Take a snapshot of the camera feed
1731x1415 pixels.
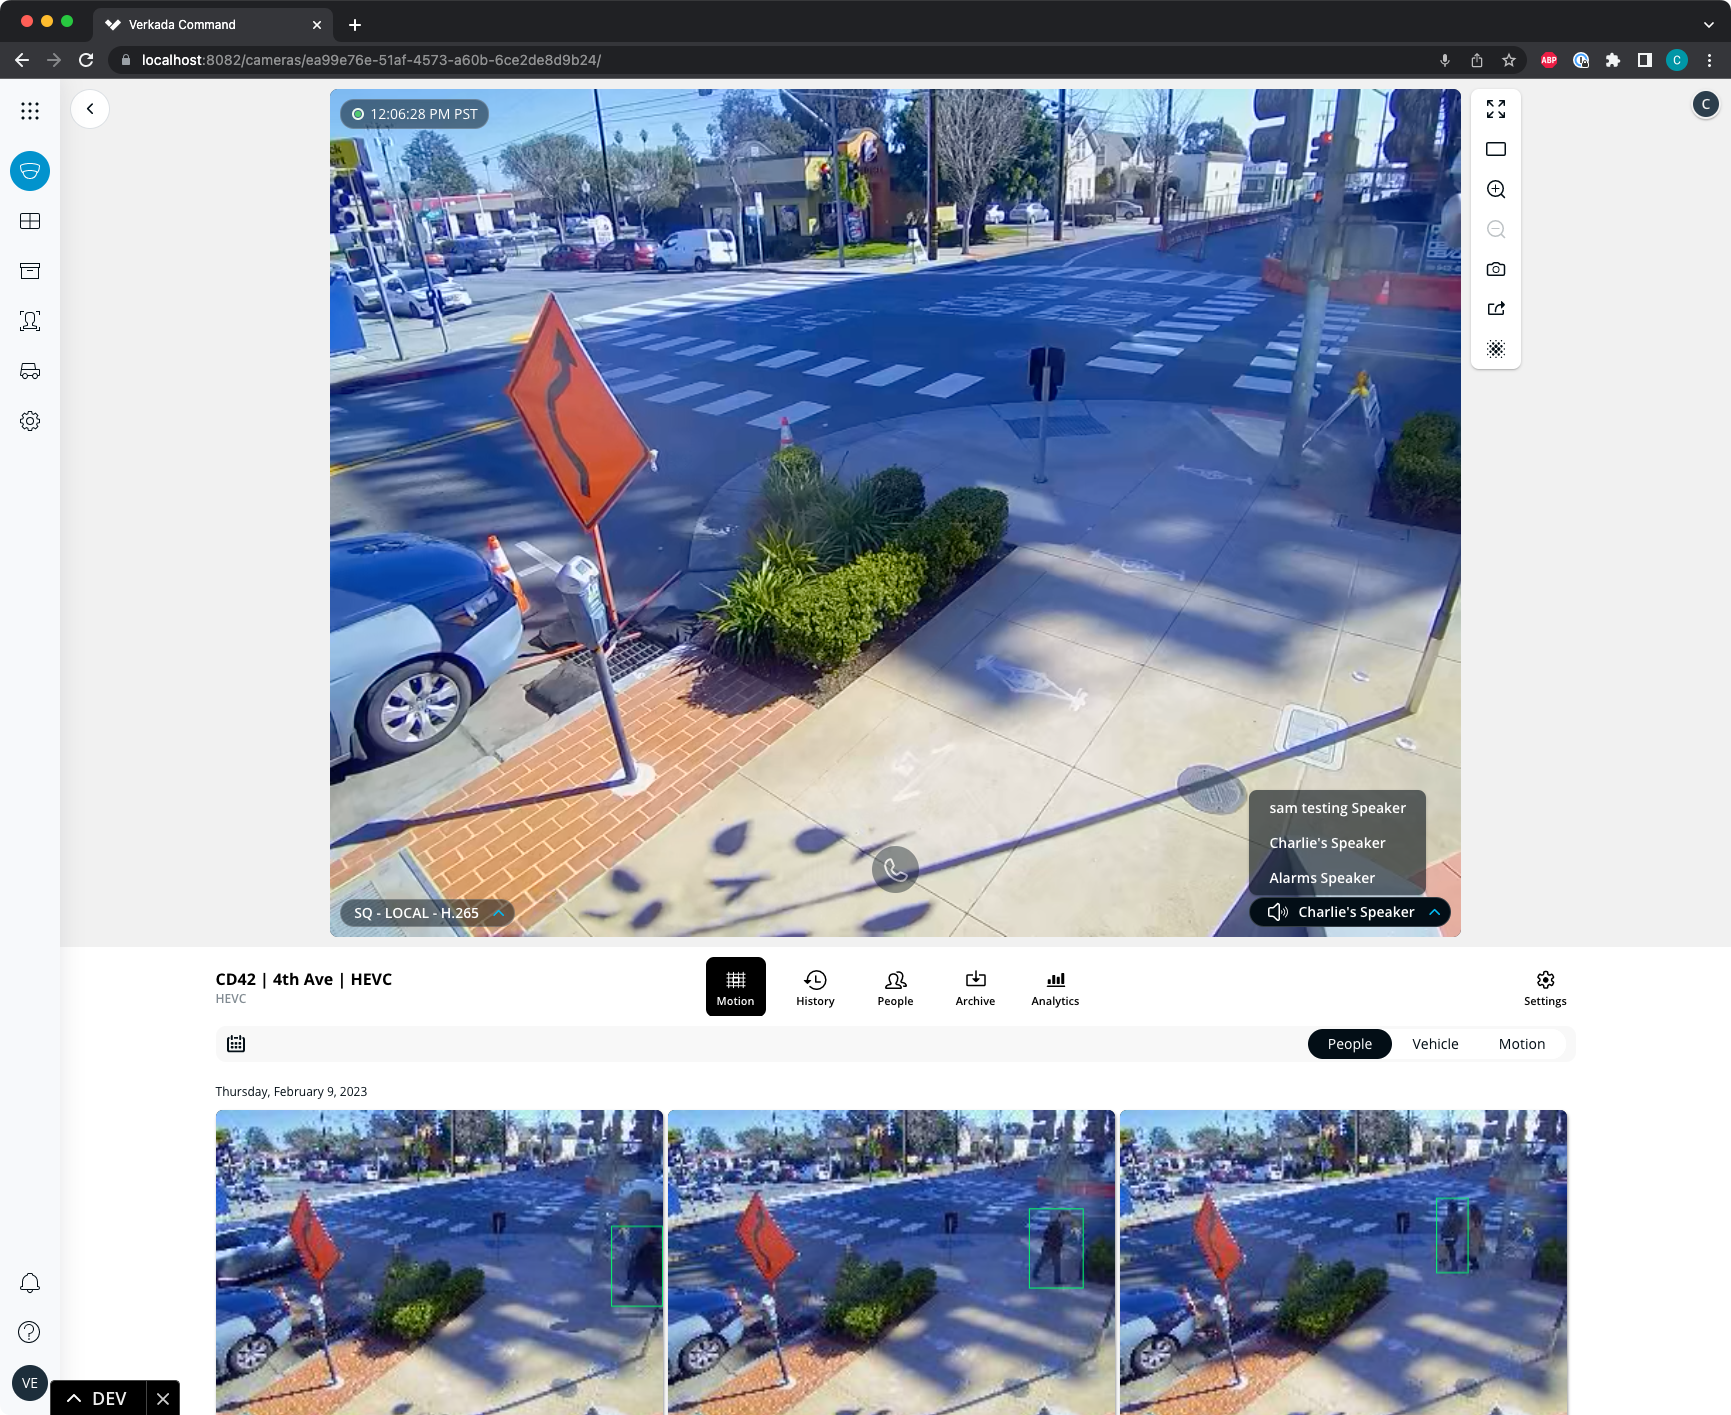pyautogui.click(x=1496, y=269)
